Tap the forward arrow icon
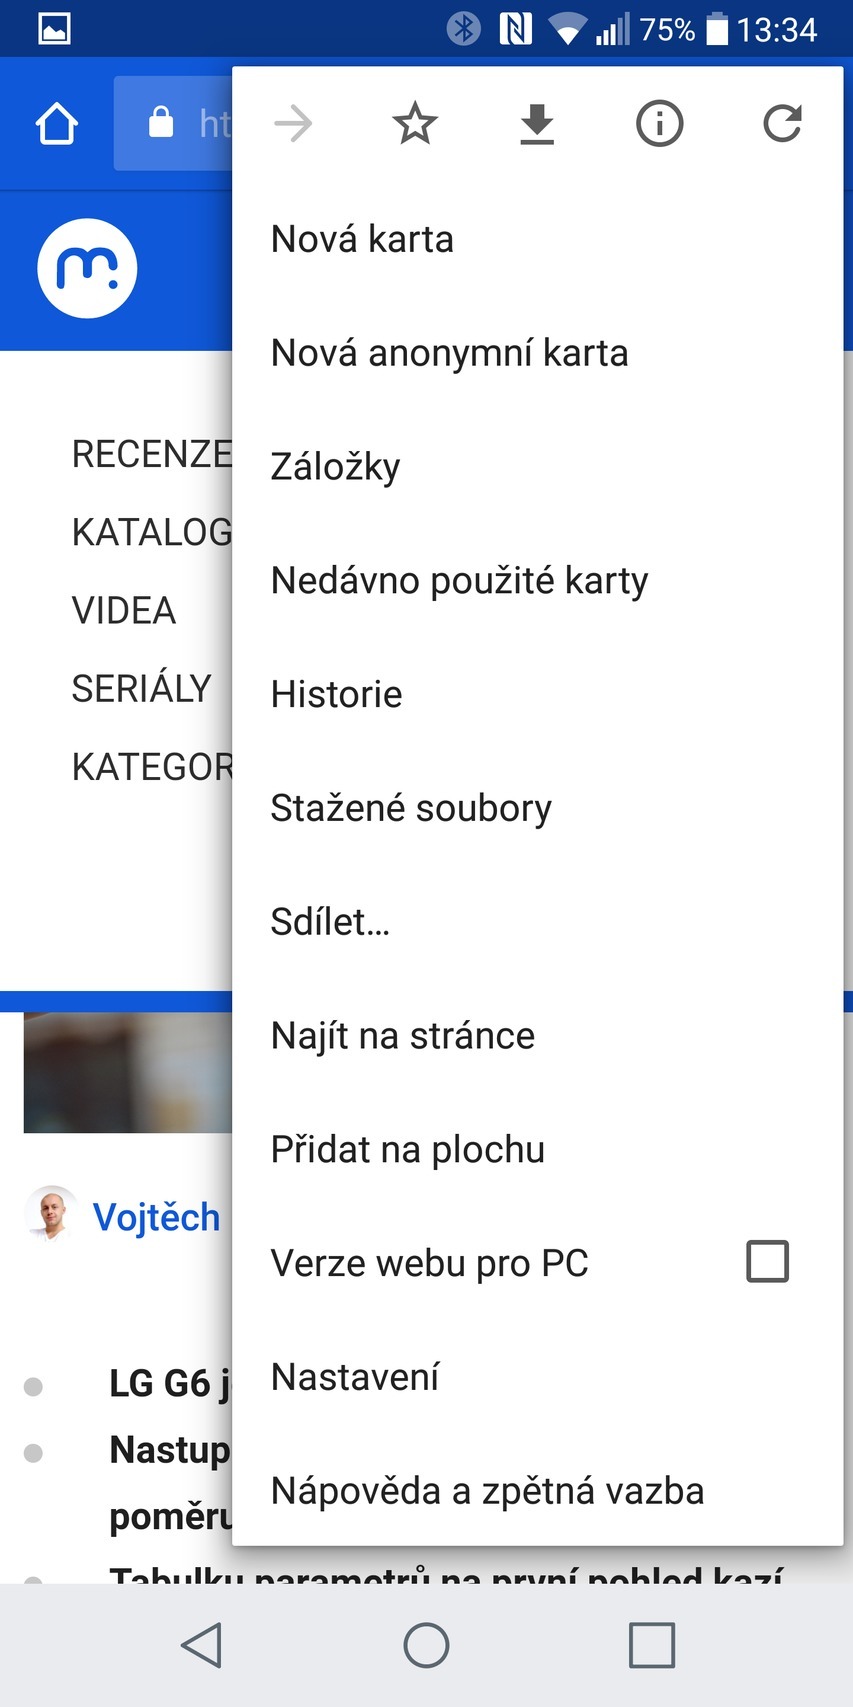 (x=293, y=124)
